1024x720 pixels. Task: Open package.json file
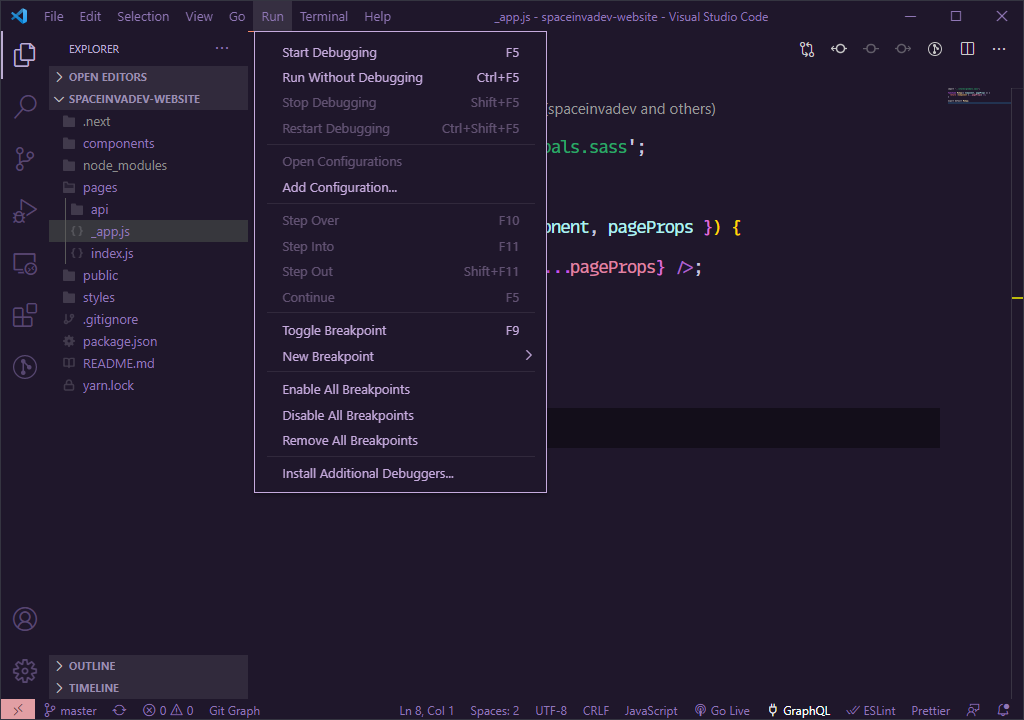coord(148,341)
